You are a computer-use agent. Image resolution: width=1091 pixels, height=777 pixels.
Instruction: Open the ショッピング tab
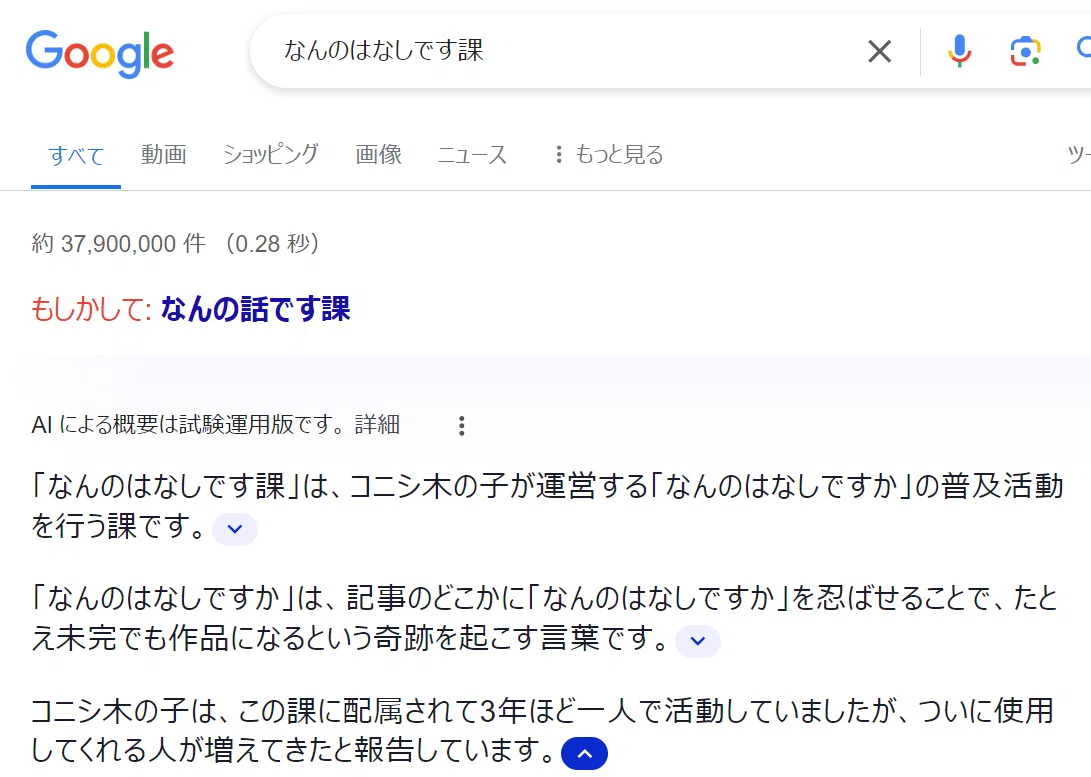[271, 154]
